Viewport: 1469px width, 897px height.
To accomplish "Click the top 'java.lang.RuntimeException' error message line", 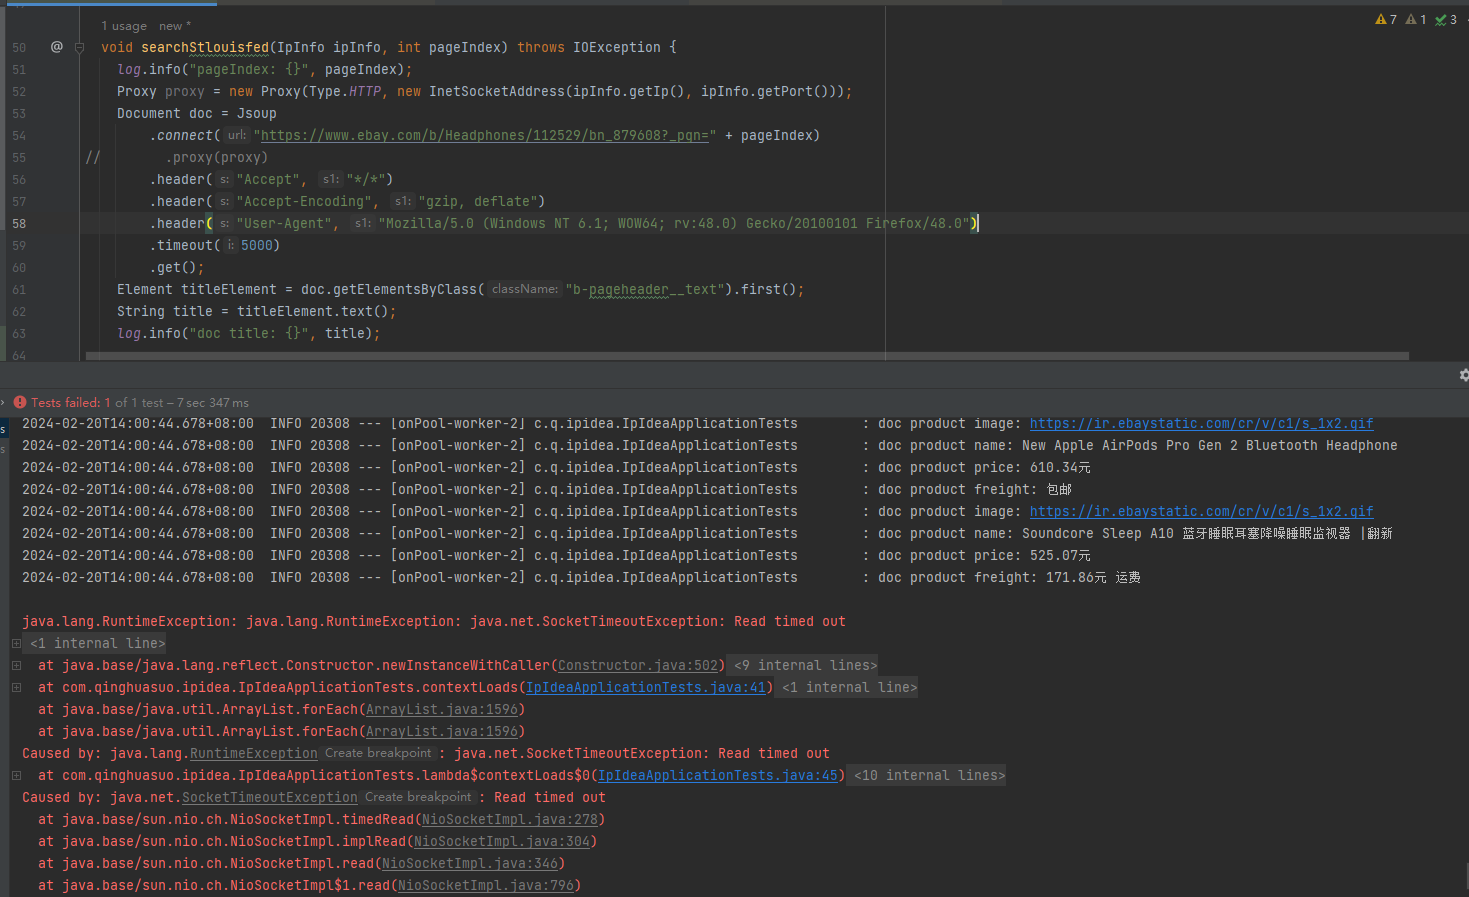I will [434, 621].
